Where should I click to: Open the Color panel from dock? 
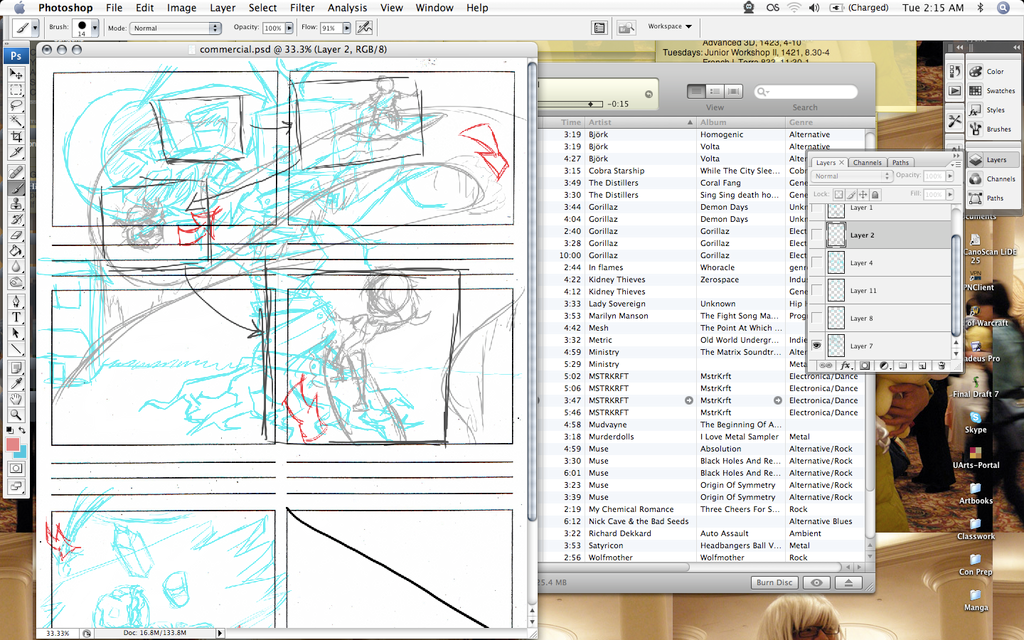click(991, 71)
